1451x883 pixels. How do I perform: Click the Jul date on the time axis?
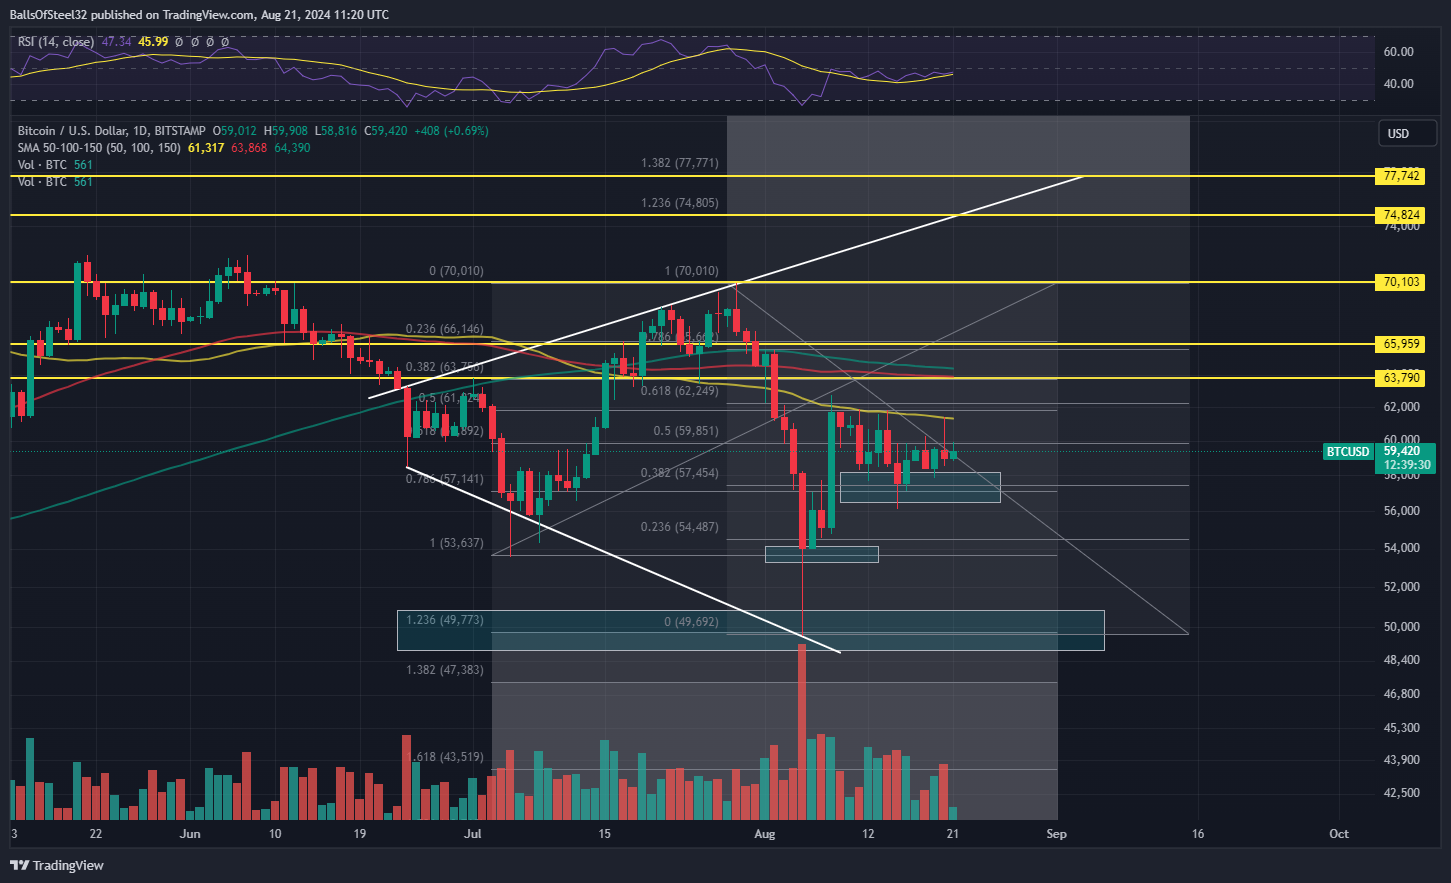pyautogui.click(x=473, y=834)
